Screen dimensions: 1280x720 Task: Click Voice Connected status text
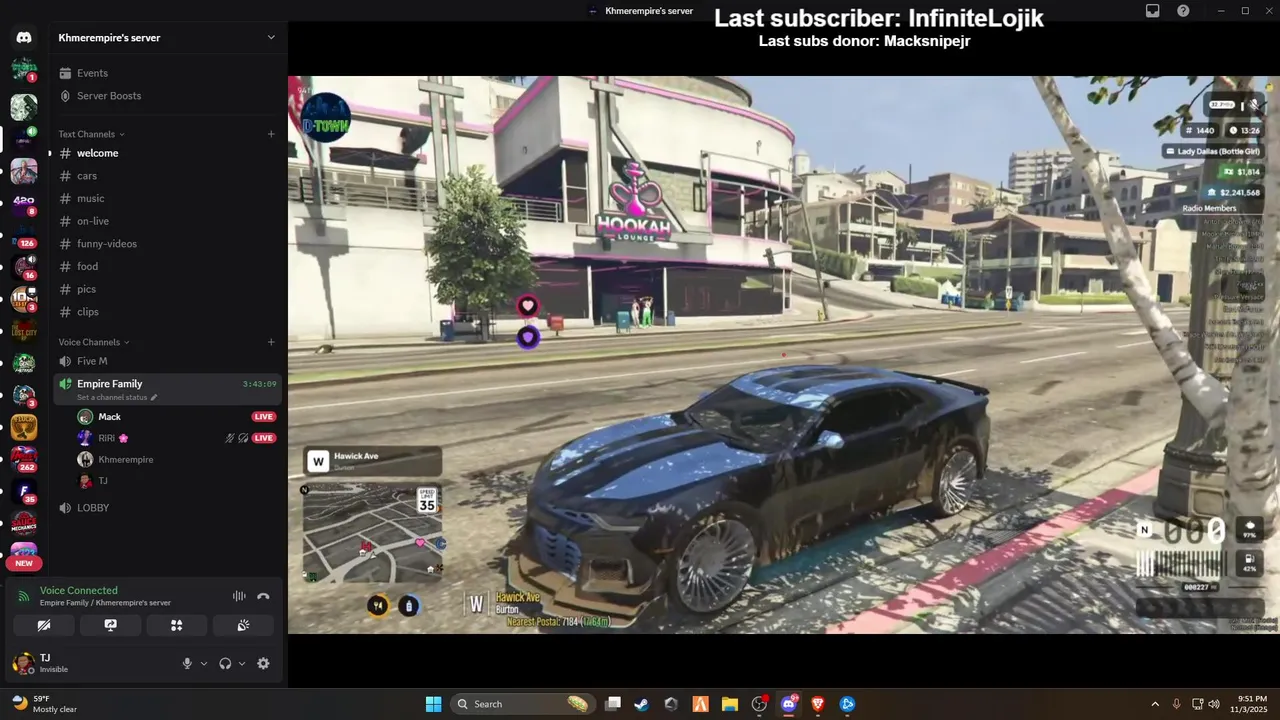(78, 591)
